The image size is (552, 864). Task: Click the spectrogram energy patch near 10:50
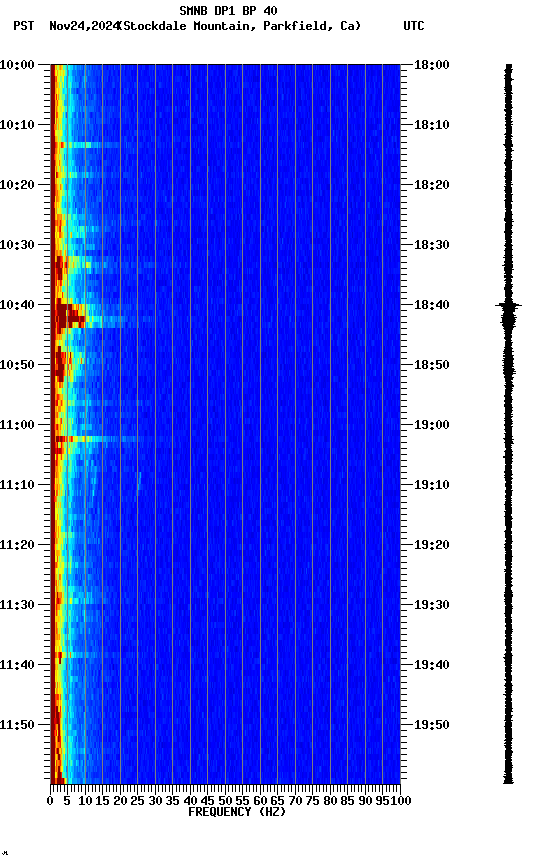tap(62, 364)
